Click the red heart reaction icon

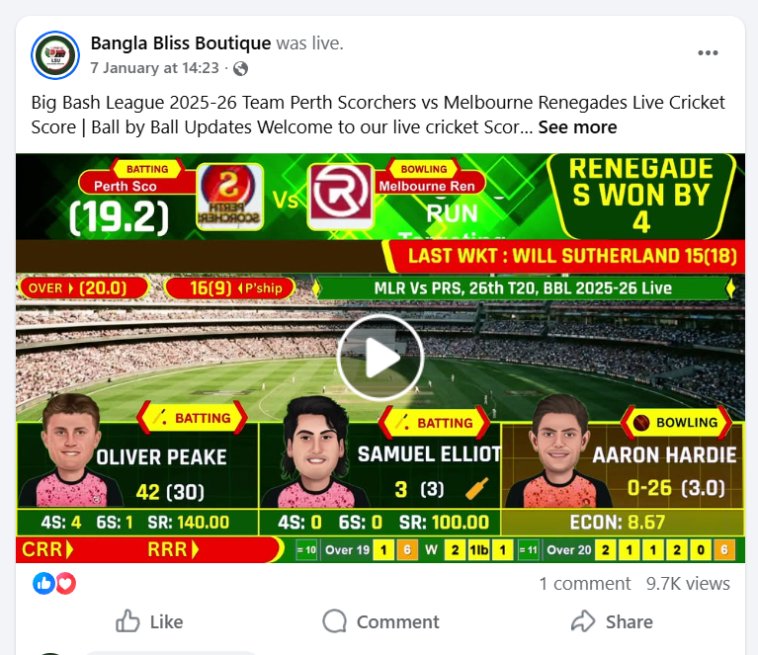pos(66,583)
